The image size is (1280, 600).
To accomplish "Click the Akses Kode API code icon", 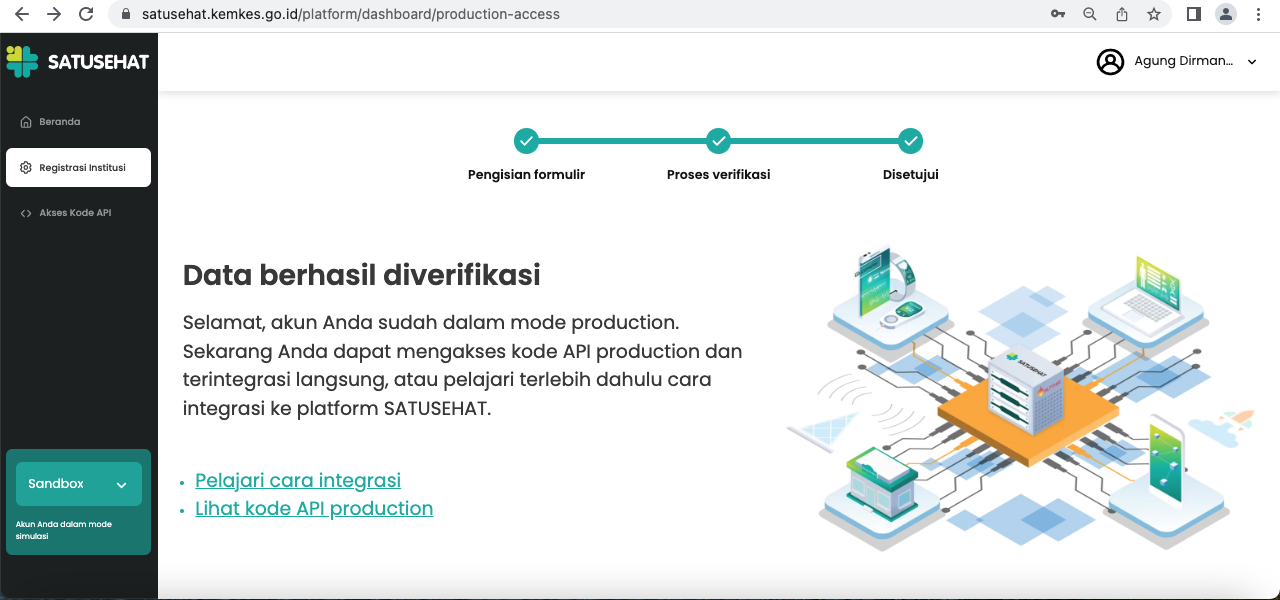I will 26,213.
